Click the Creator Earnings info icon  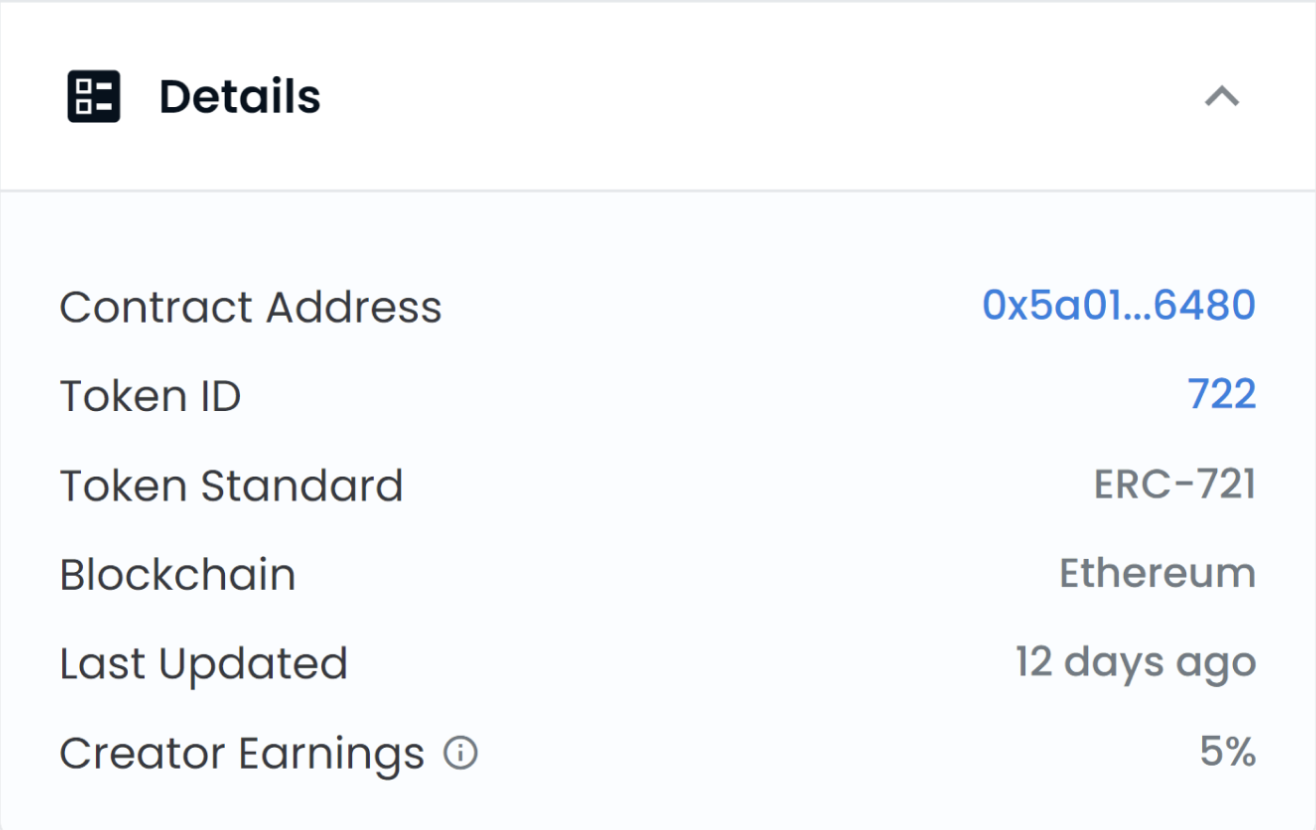click(460, 753)
